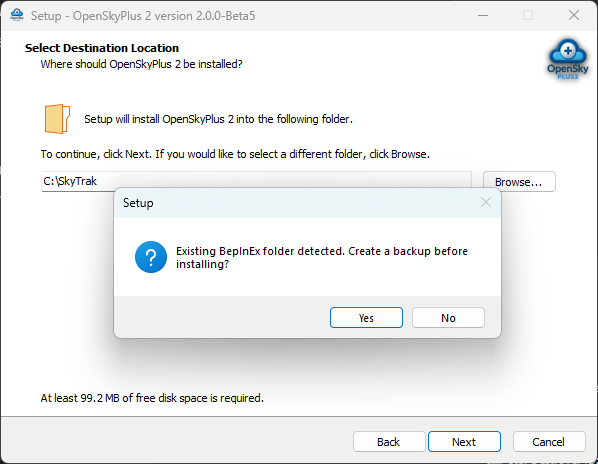Click 'Where should OpenSkyPlus 2 be installed?' text
The height and width of the screenshot is (464, 598).
click(141, 64)
